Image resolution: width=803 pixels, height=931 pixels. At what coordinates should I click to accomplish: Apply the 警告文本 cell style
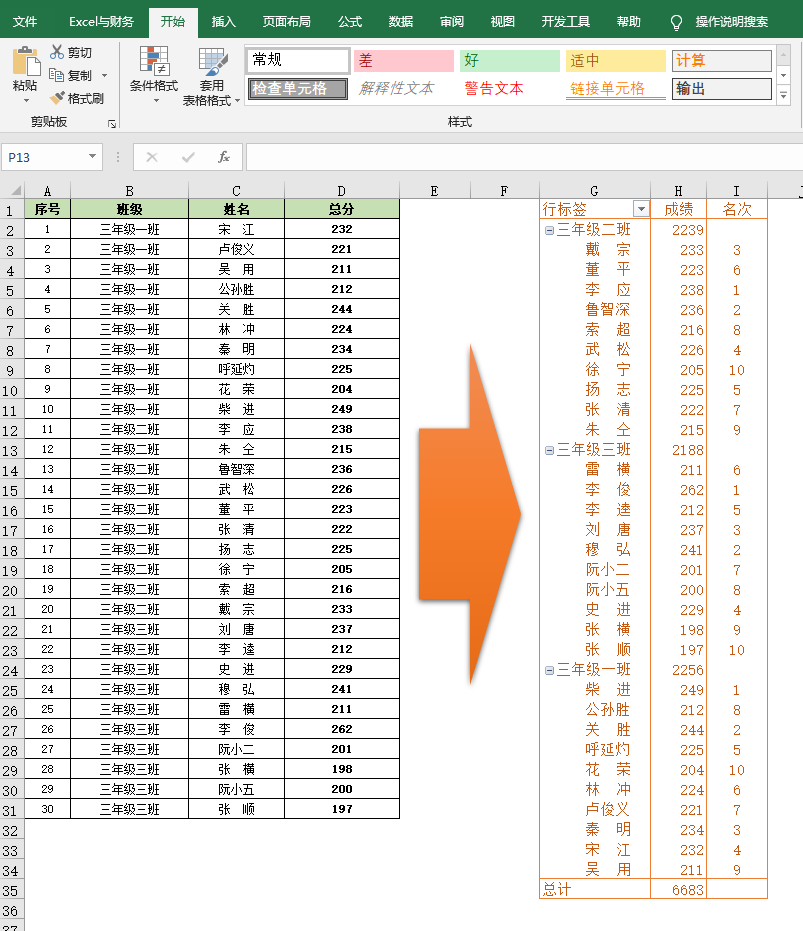click(510, 89)
